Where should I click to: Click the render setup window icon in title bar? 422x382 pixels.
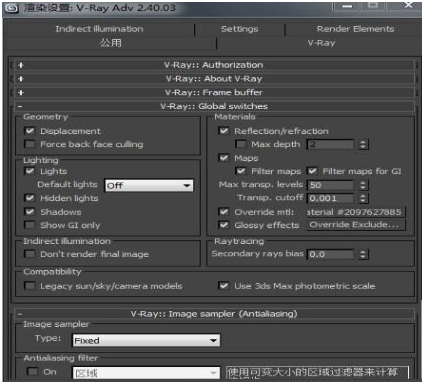(11, 8)
